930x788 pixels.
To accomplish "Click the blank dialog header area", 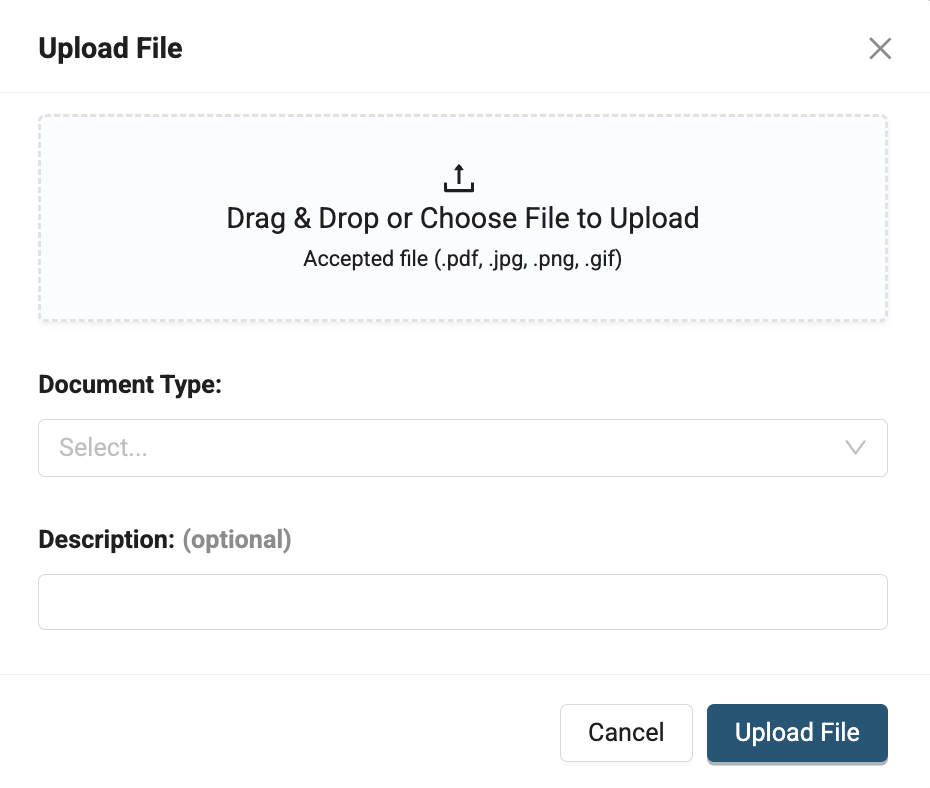I will pos(500,48).
